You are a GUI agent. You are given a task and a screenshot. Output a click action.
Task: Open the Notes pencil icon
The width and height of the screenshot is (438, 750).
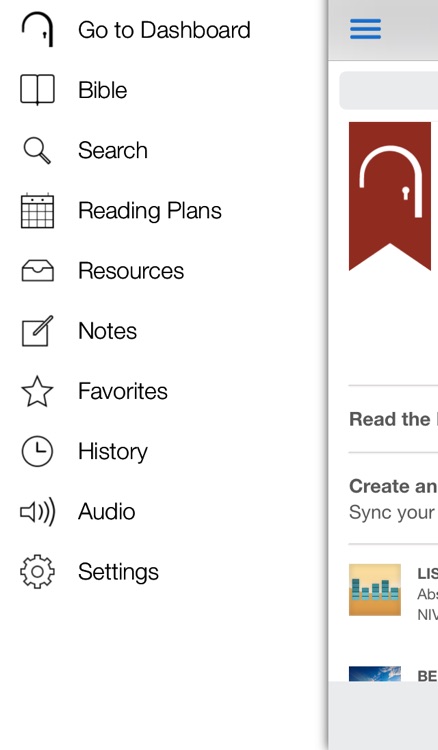(x=37, y=331)
